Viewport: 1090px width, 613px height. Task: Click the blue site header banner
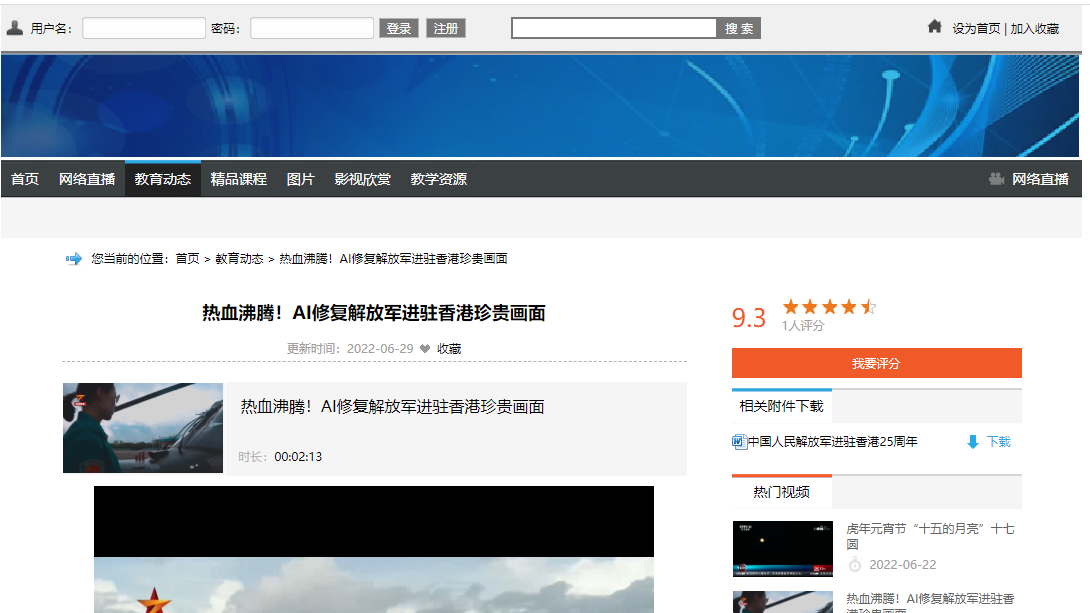tap(540, 106)
